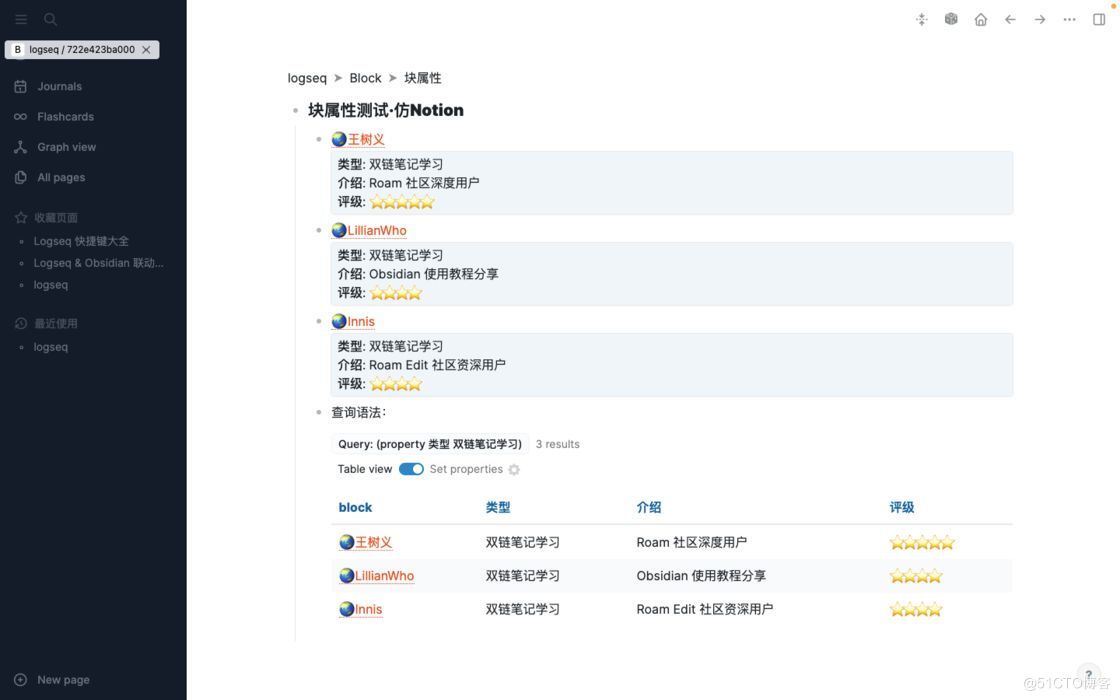Open All pages from the sidebar
The width and height of the screenshot is (1120, 700).
(61, 177)
